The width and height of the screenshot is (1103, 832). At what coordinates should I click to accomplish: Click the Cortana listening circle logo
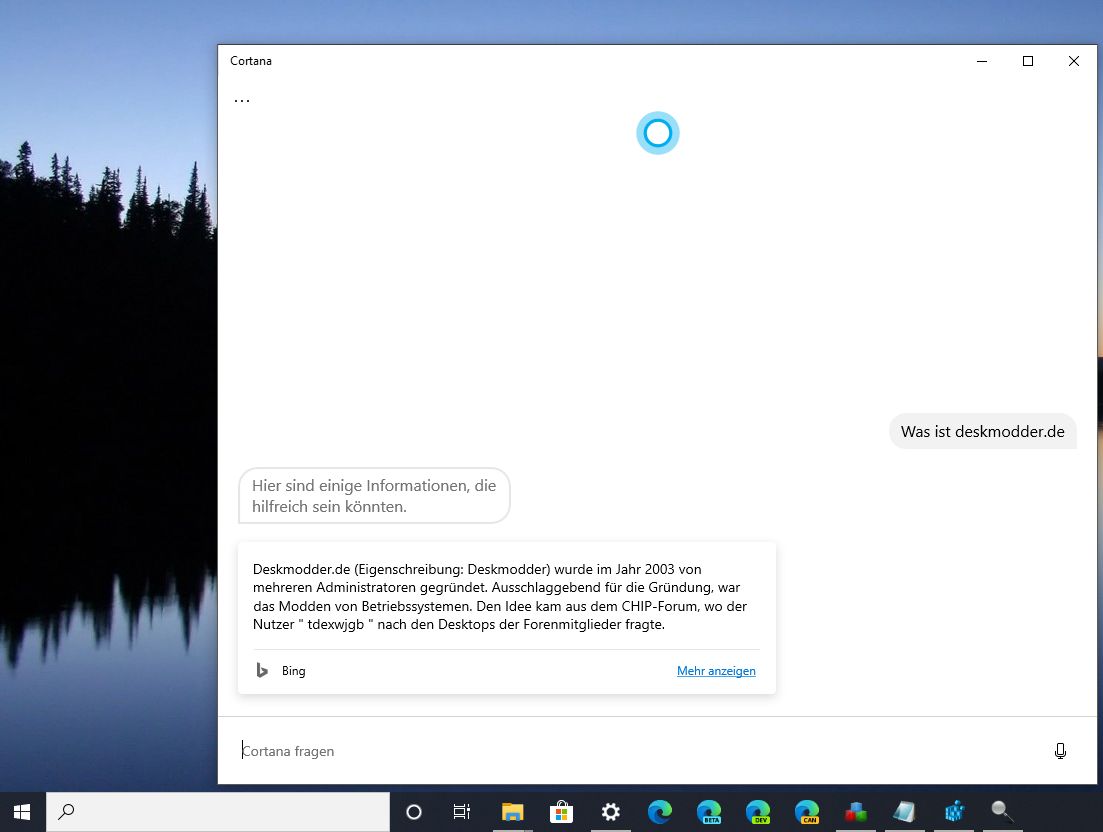point(658,133)
